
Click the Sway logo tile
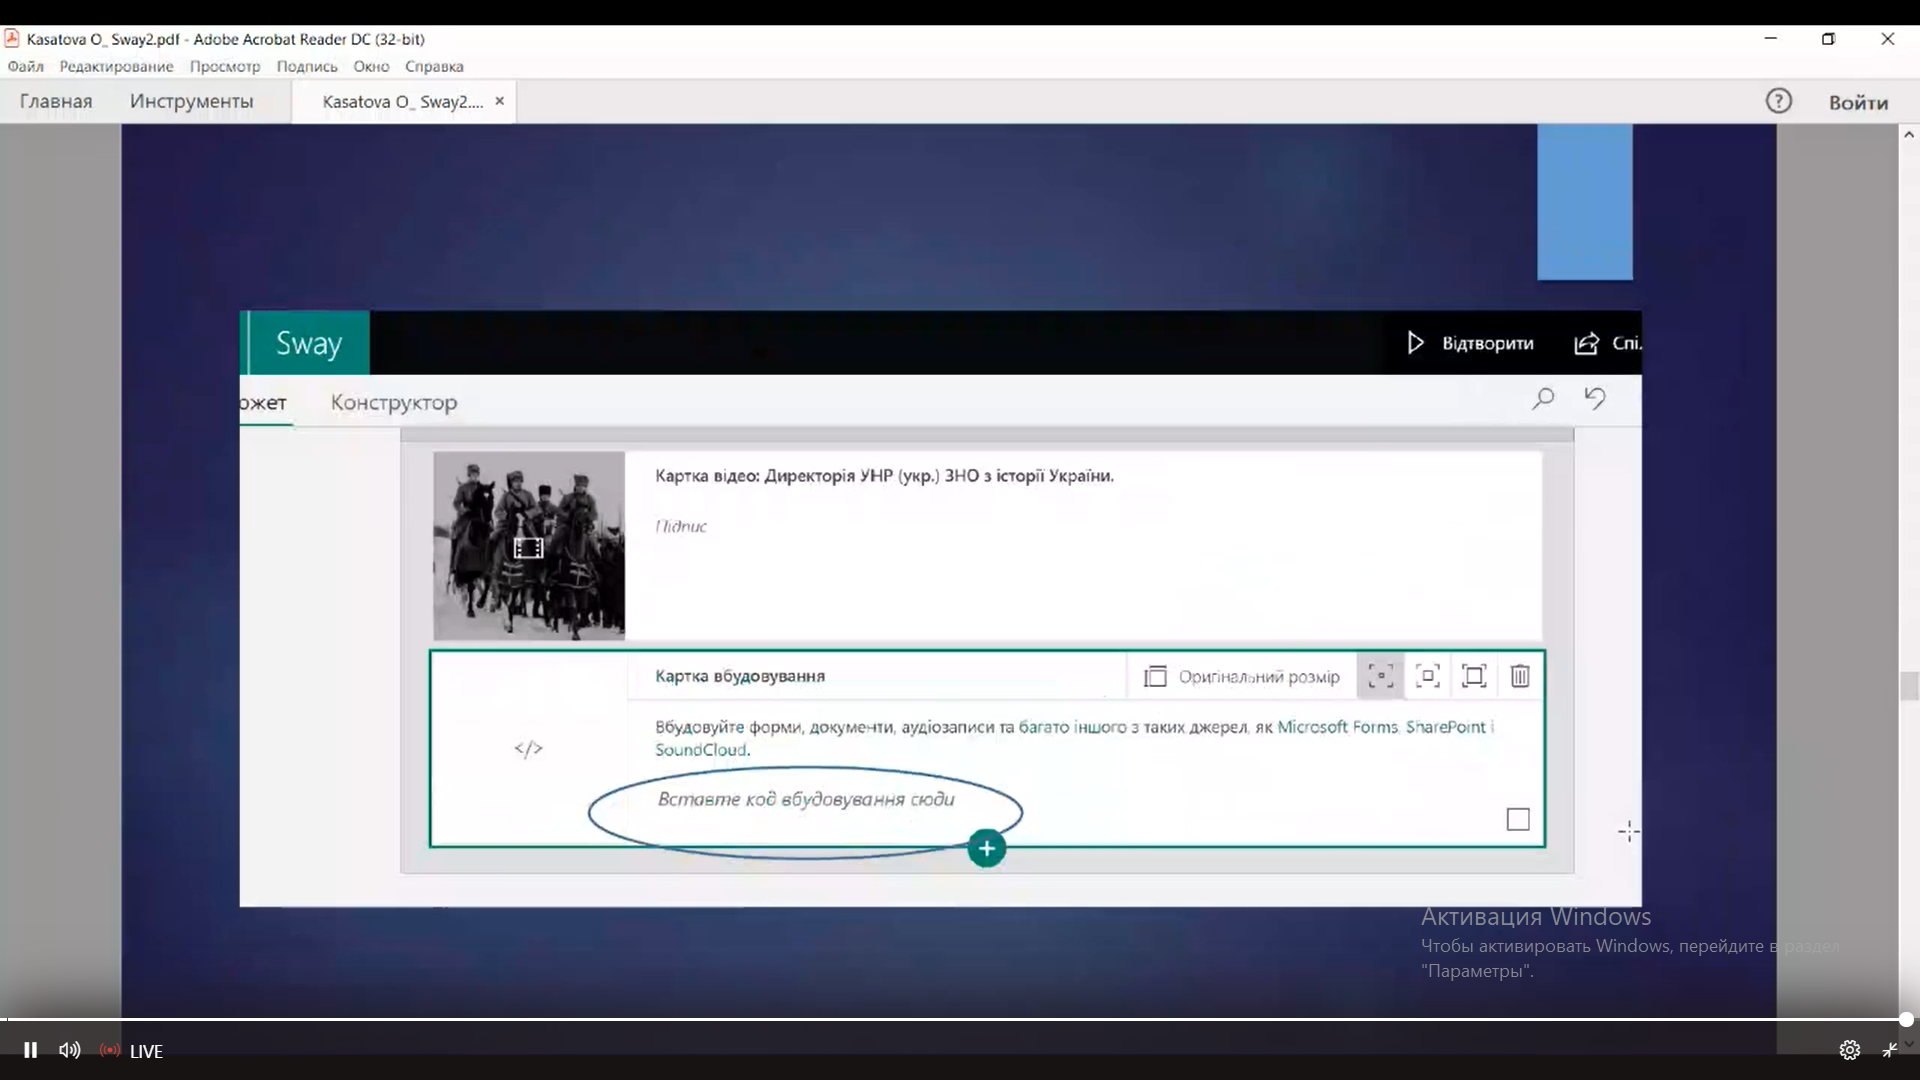coord(308,343)
